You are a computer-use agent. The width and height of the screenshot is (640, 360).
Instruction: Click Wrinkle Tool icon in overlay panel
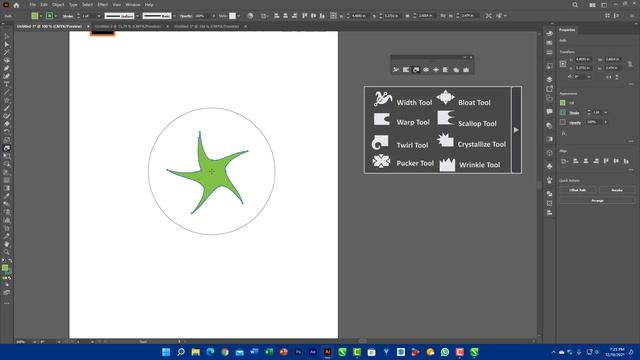(x=447, y=164)
